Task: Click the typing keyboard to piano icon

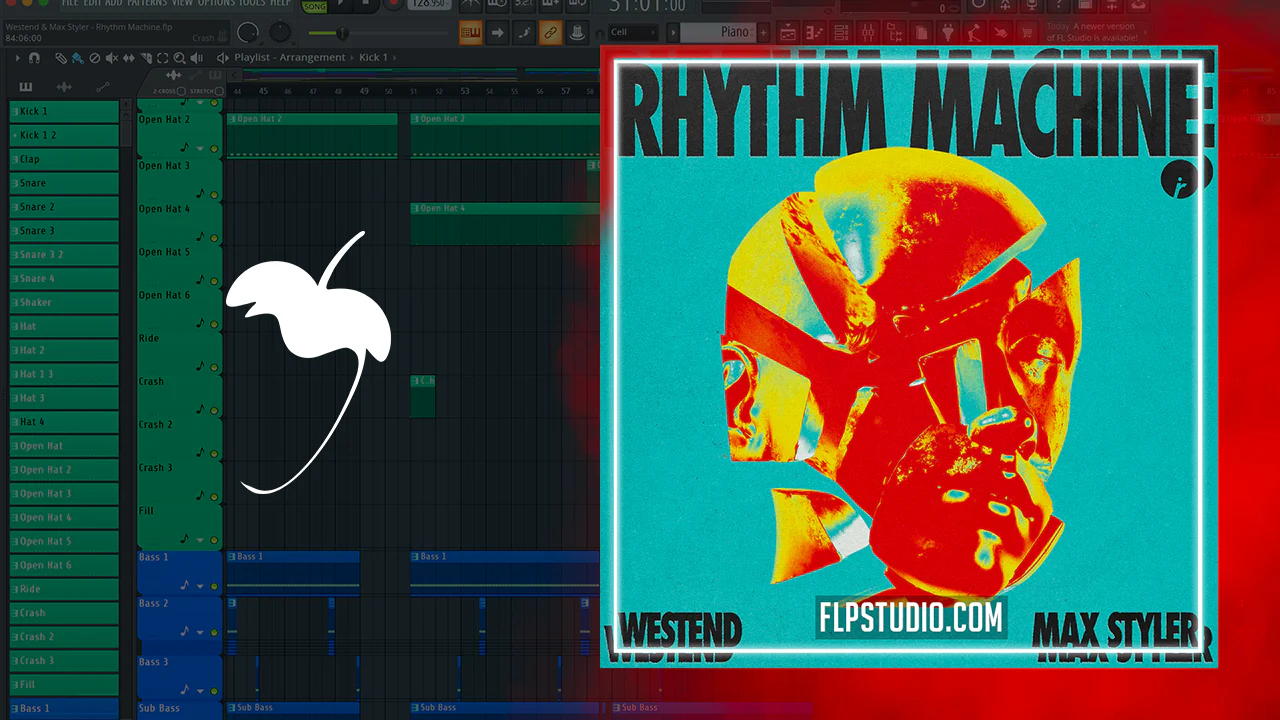Action: 471,33
